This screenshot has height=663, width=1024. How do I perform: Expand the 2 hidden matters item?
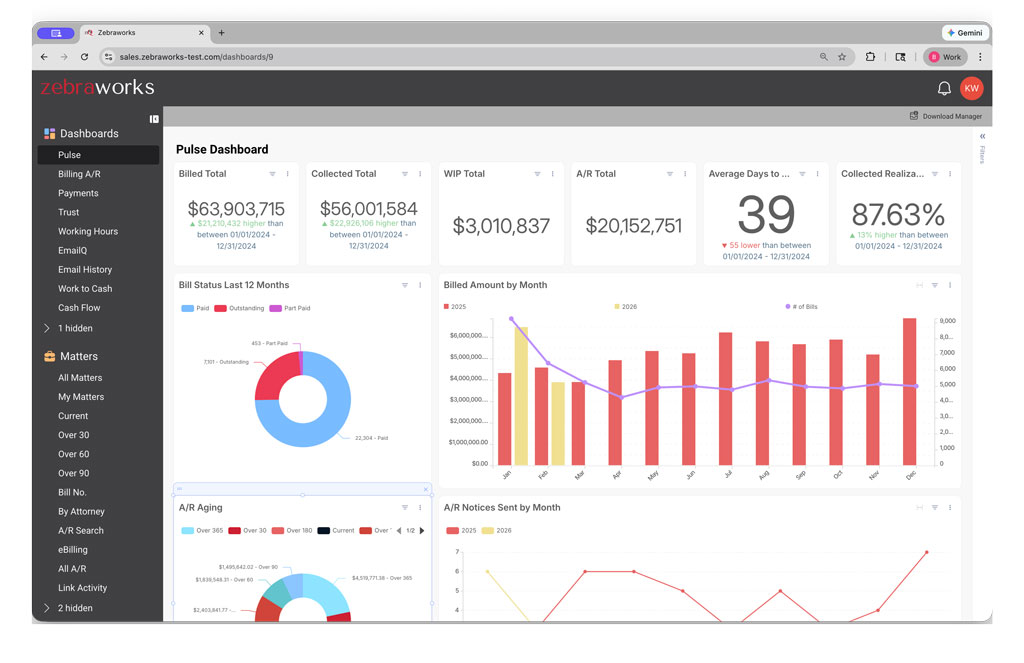(x=74, y=608)
